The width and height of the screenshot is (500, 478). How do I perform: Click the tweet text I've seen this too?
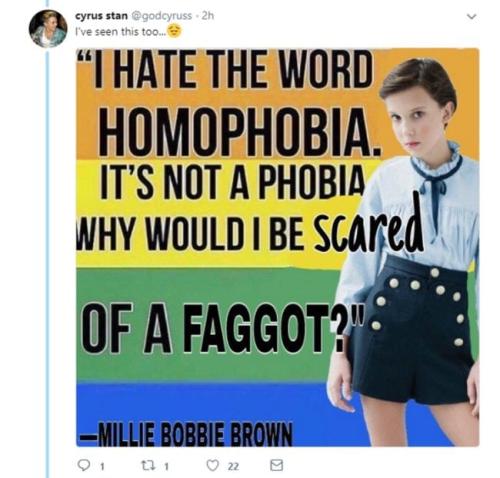pyautogui.click(x=120, y=32)
